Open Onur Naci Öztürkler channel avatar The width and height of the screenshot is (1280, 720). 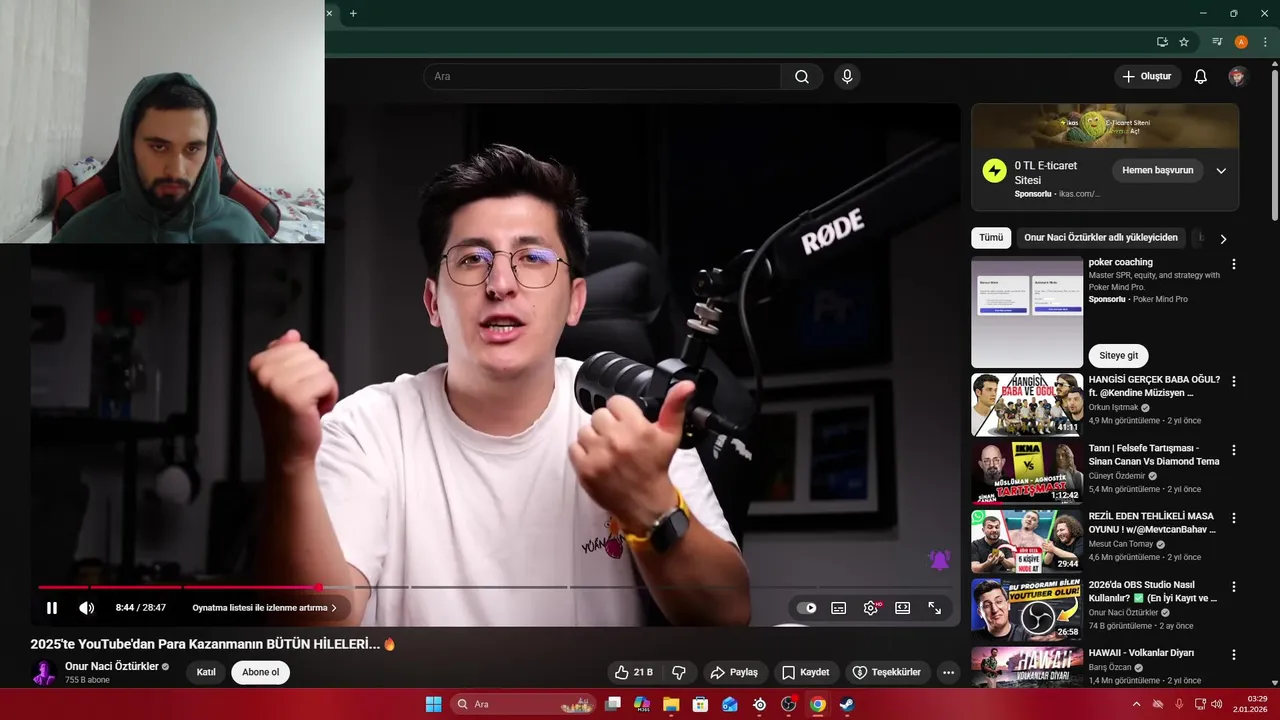(44, 672)
